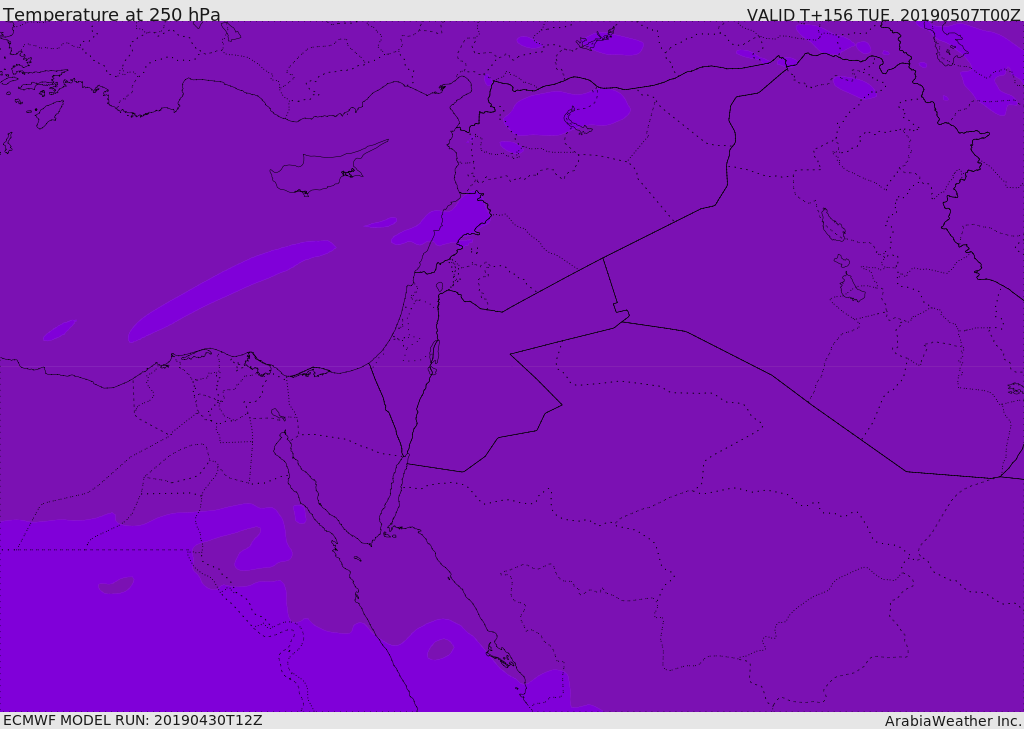Click the Lake Tharthar outline in Iraq
This screenshot has height=729, width=1024.
(832, 225)
